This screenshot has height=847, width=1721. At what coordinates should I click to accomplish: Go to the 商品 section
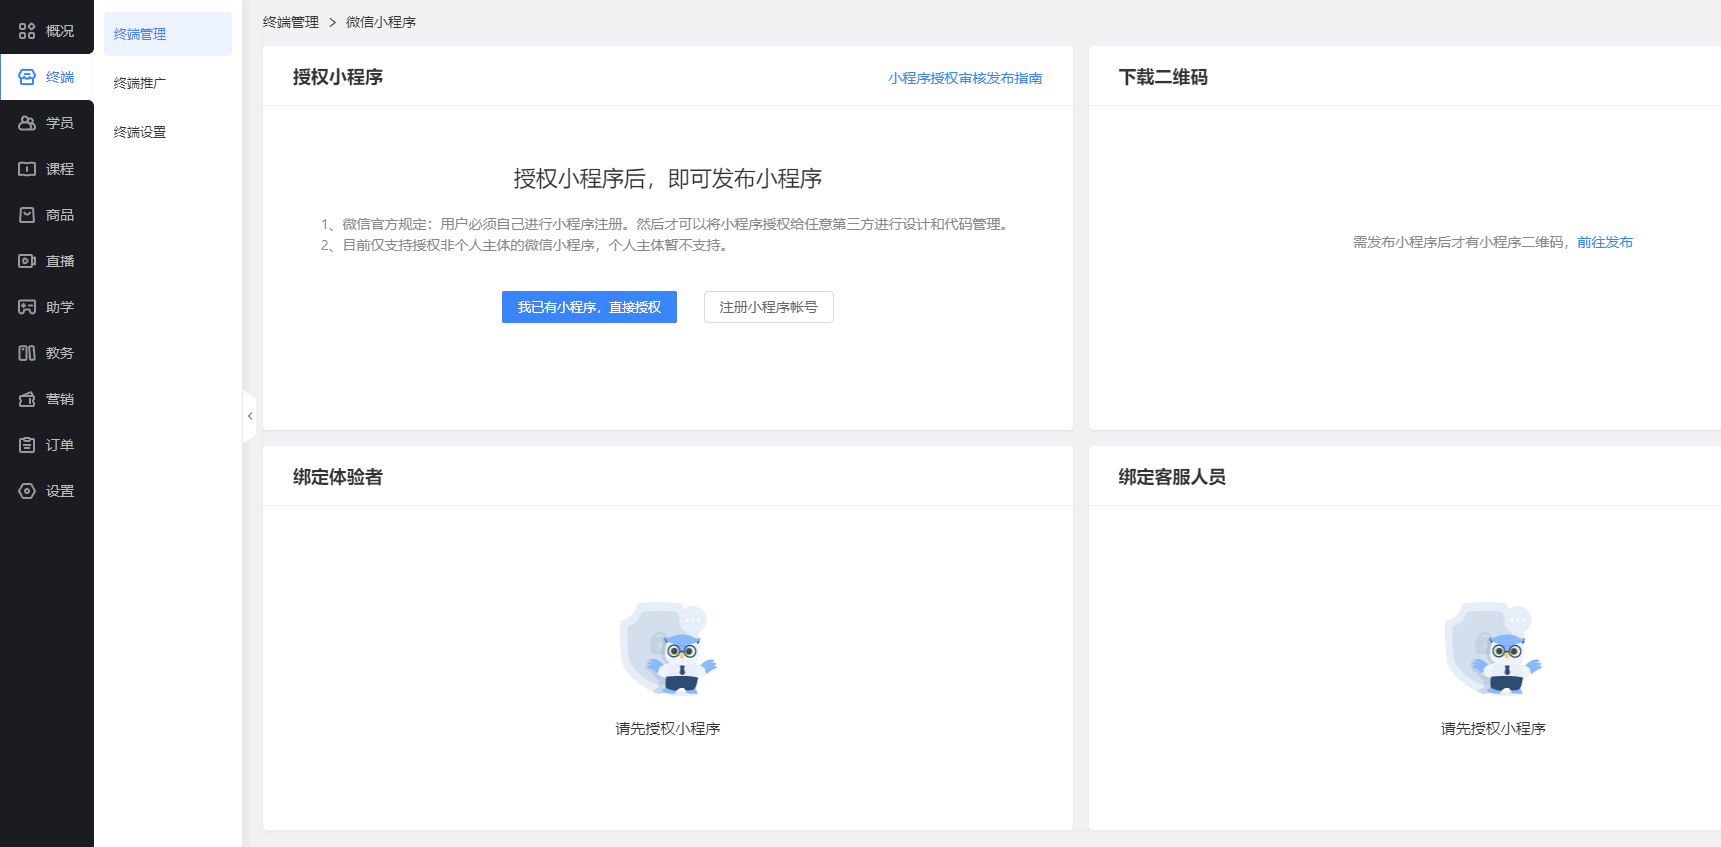pos(47,215)
